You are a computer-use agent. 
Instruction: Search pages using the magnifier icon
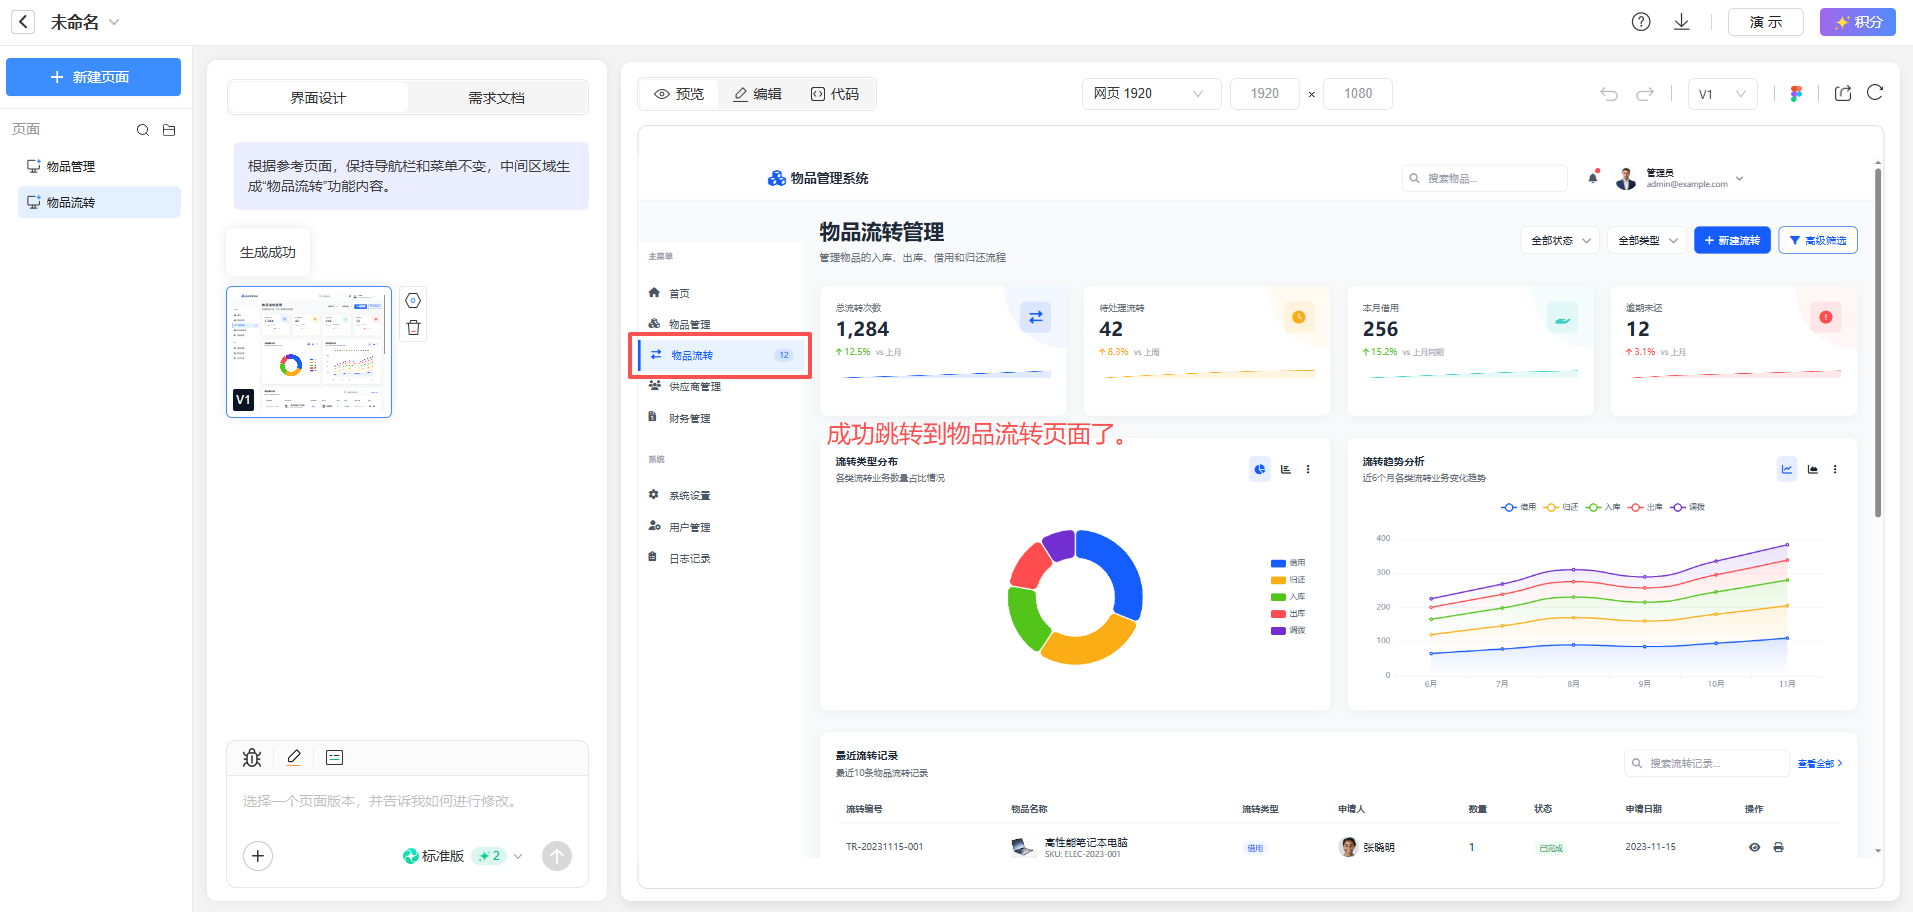[x=143, y=130]
